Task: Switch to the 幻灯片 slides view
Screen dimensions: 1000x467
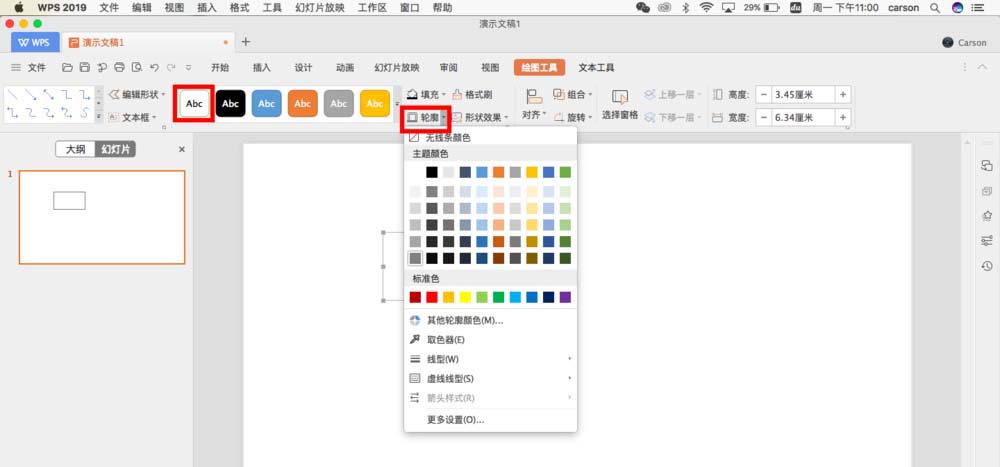Action: [x=115, y=149]
